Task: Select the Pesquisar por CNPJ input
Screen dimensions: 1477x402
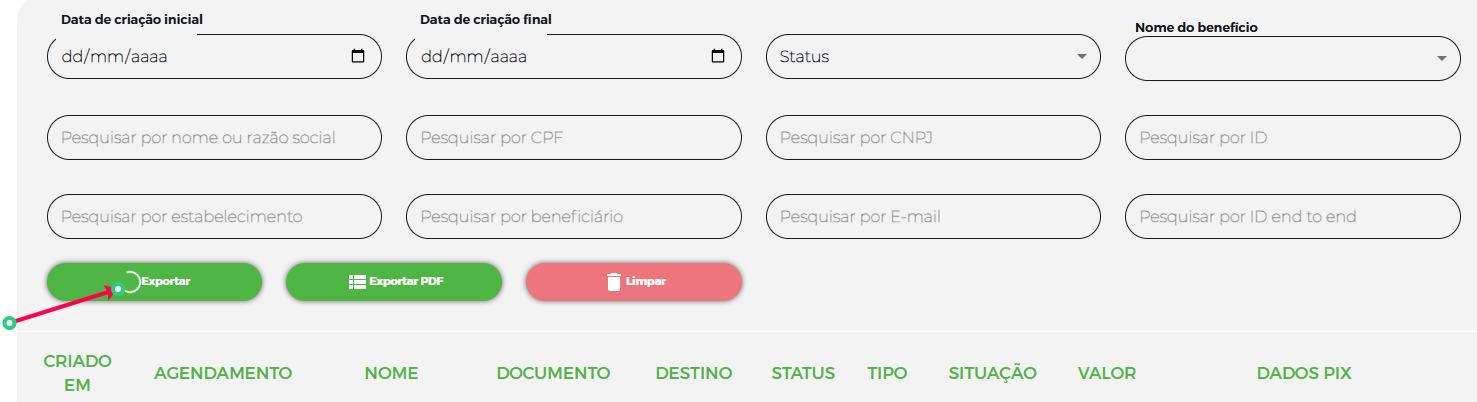Action: tap(932, 138)
